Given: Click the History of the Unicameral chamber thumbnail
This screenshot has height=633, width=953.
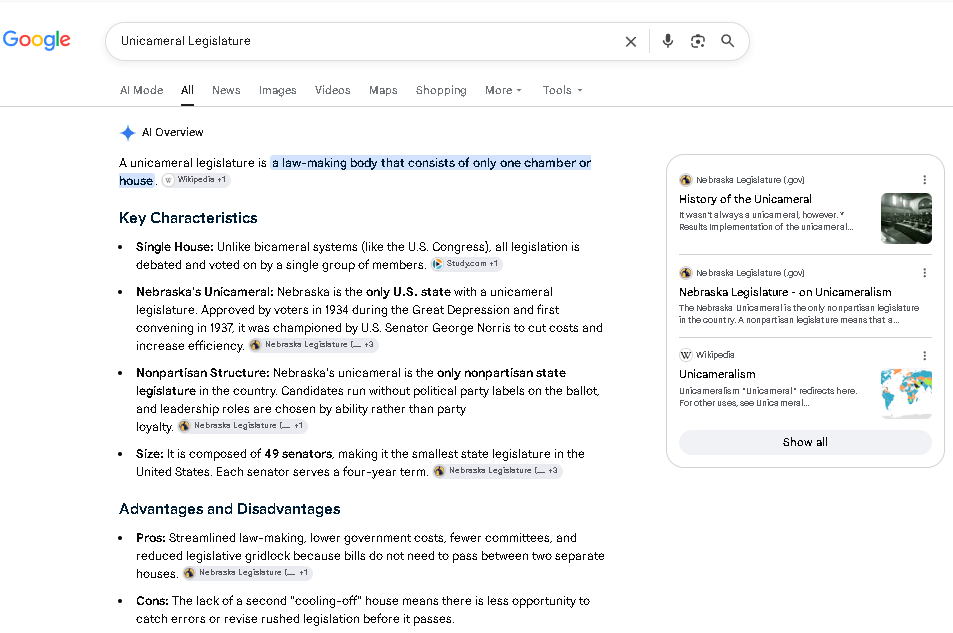Looking at the screenshot, I should pyautogui.click(x=906, y=218).
